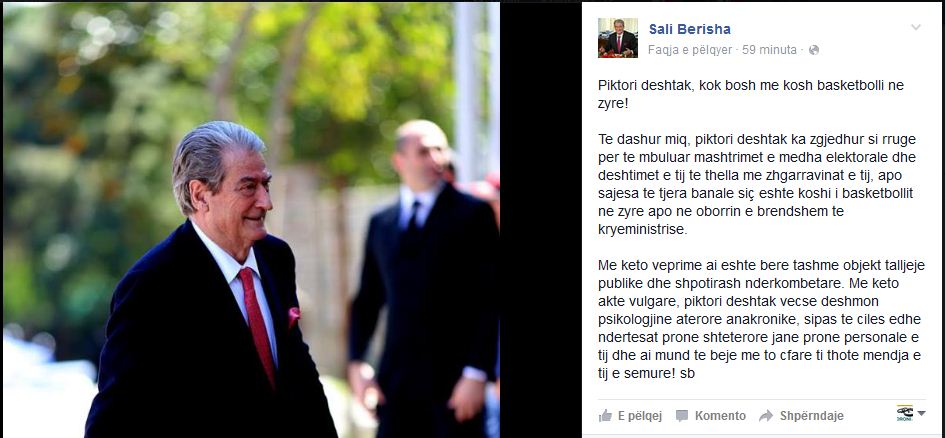Toggle the Faqja e pëlqyer page-liked status
945x438 pixels.
689,50
